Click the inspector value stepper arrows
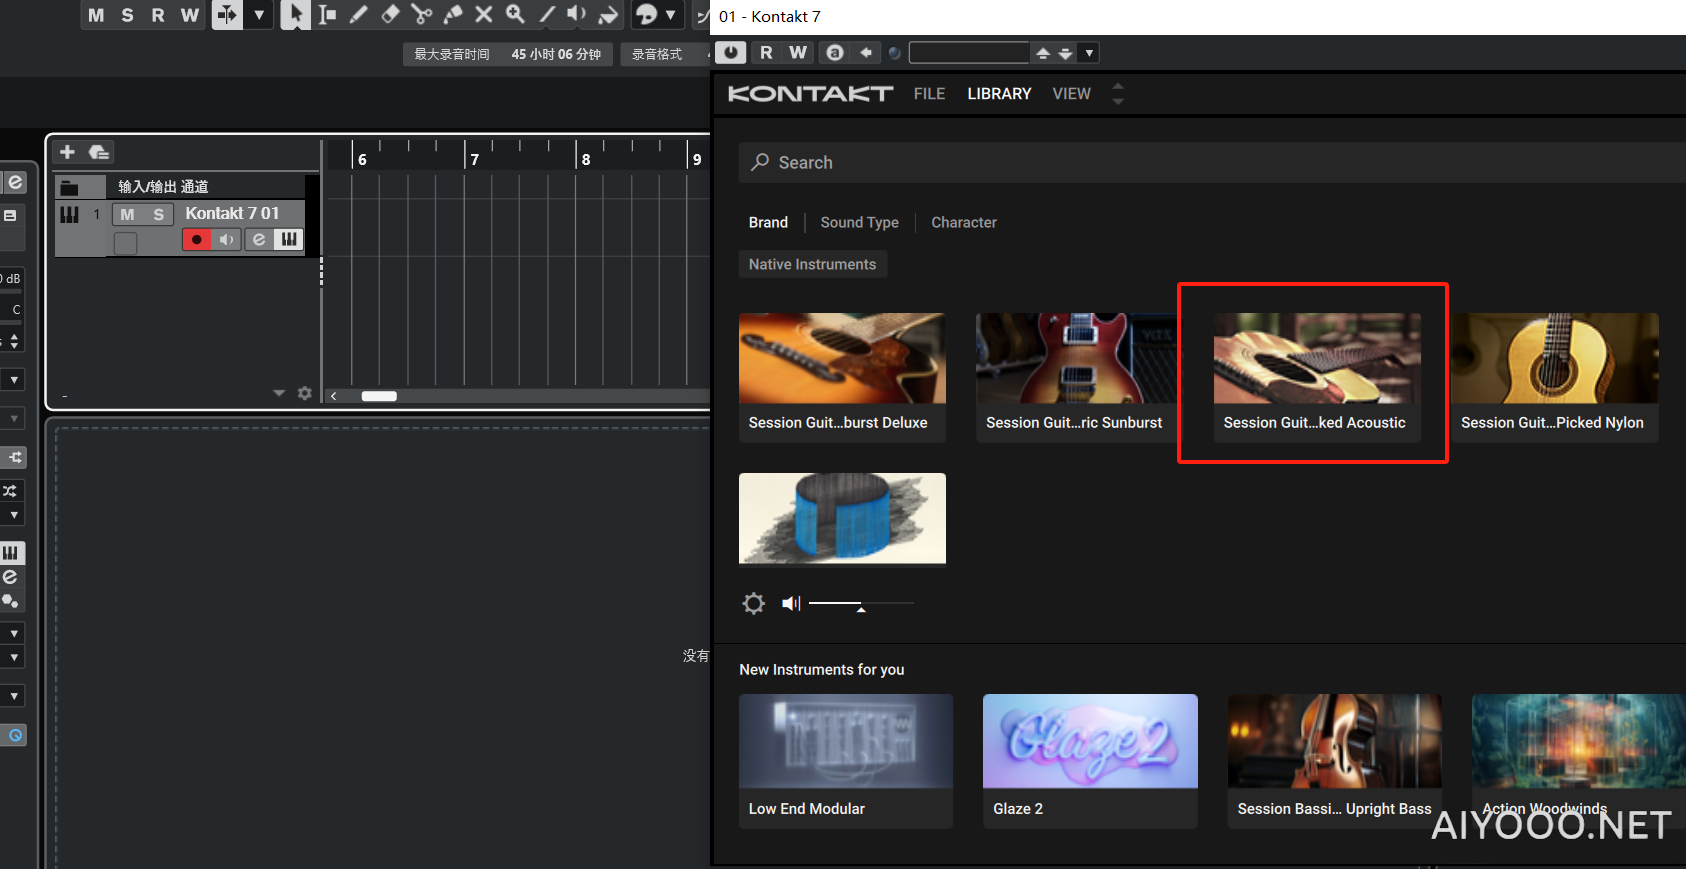Viewport: 1686px width, 869px height. [x=14, y=341]
